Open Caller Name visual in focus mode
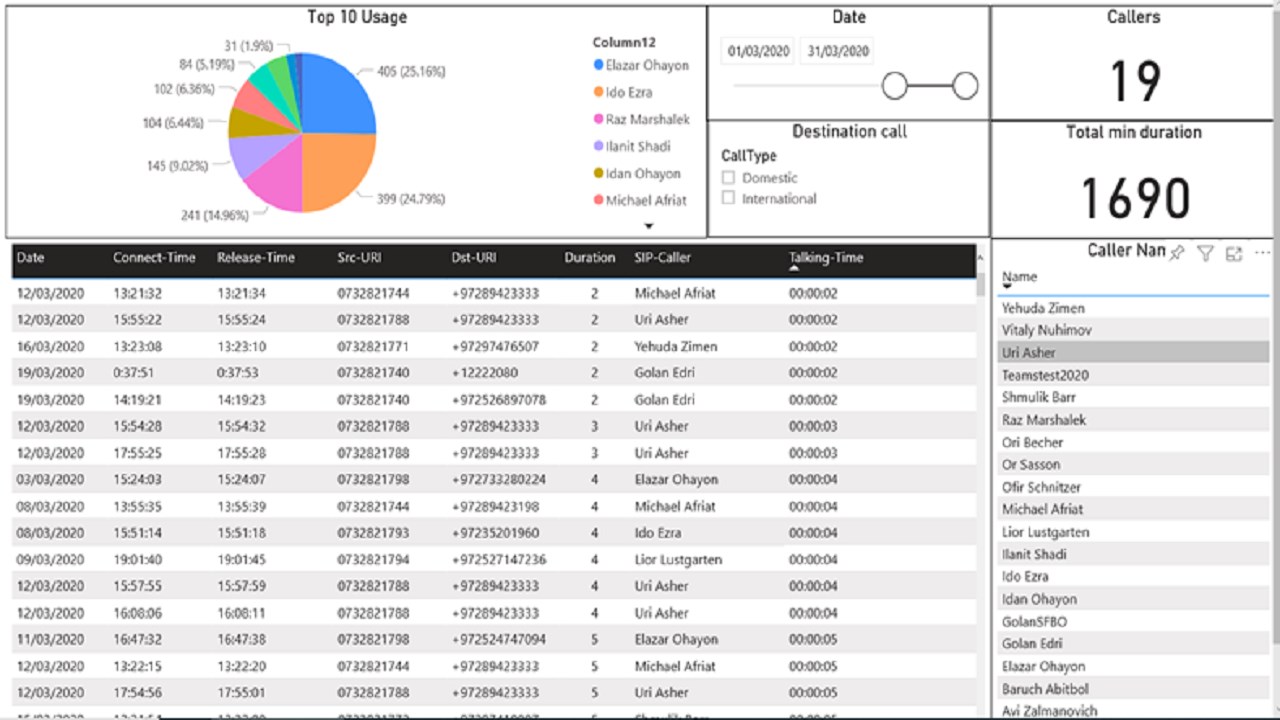Screen dimensions: 1280x720 pos(1234,254)
